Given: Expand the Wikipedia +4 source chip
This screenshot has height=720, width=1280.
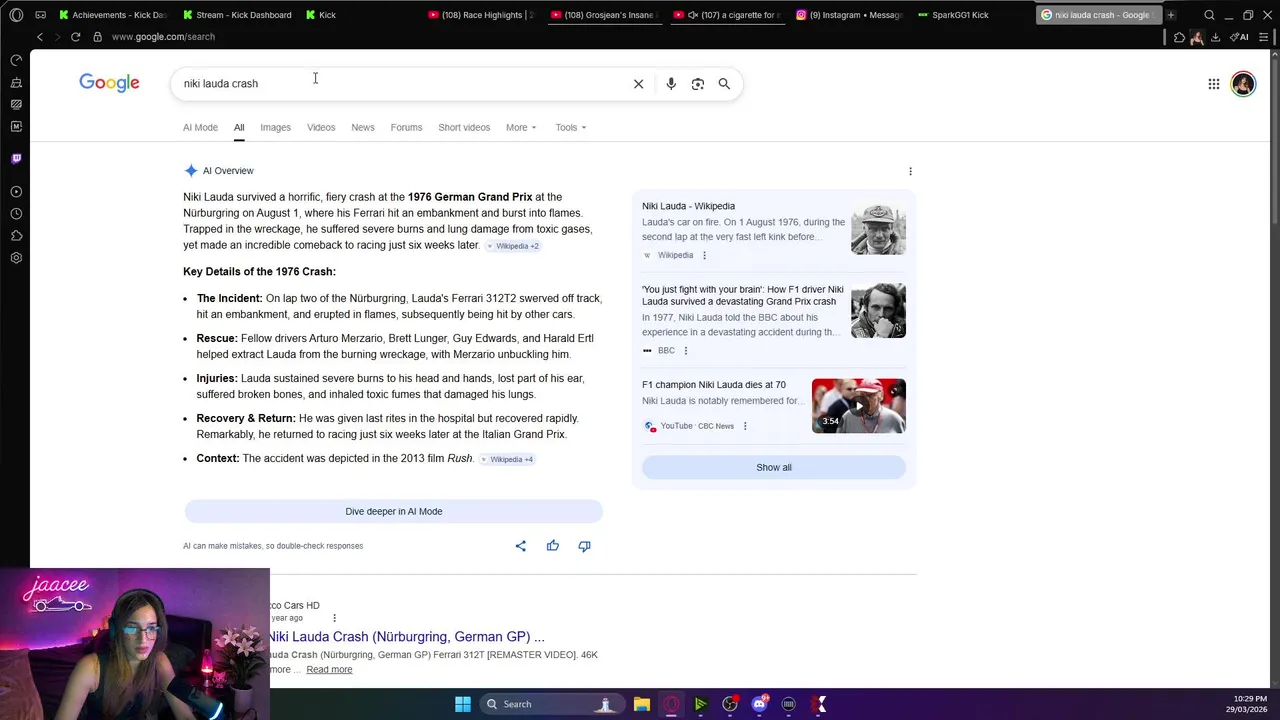Looking at the screenshot, I should 506,459.
